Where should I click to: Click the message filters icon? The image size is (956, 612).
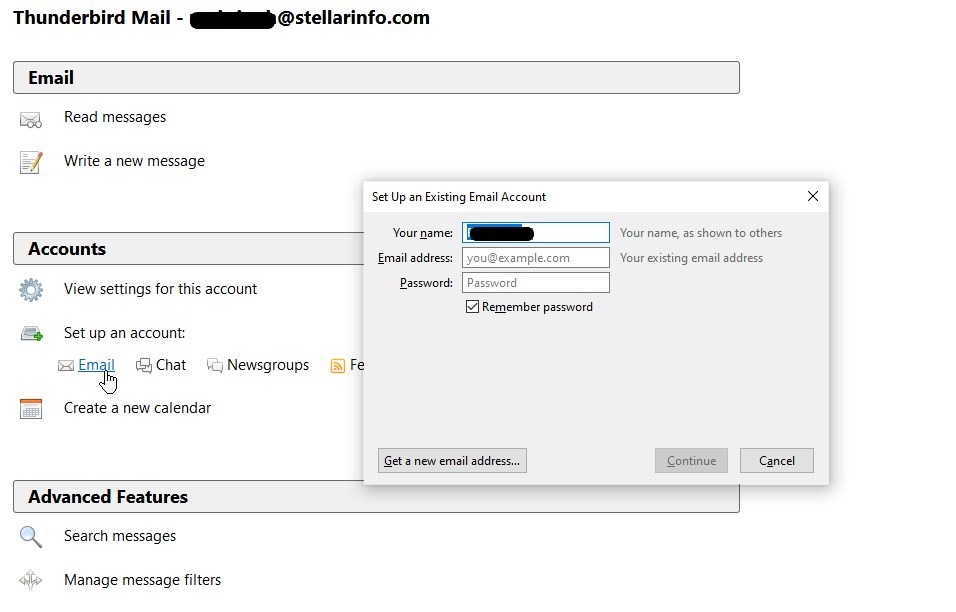[x=31, y=580]
